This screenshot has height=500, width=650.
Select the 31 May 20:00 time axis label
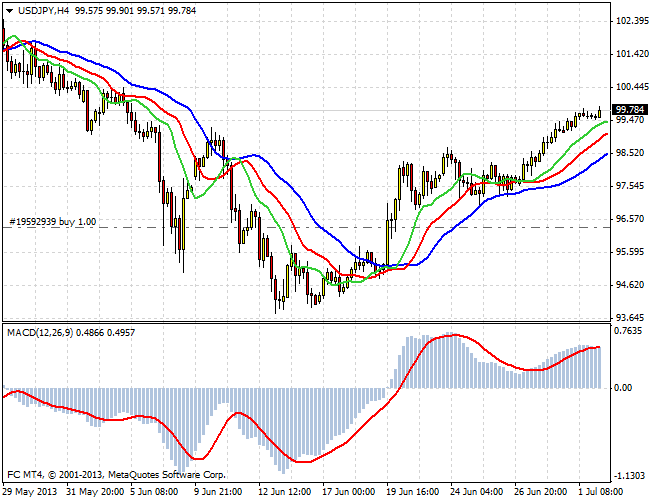pos(95,492)
